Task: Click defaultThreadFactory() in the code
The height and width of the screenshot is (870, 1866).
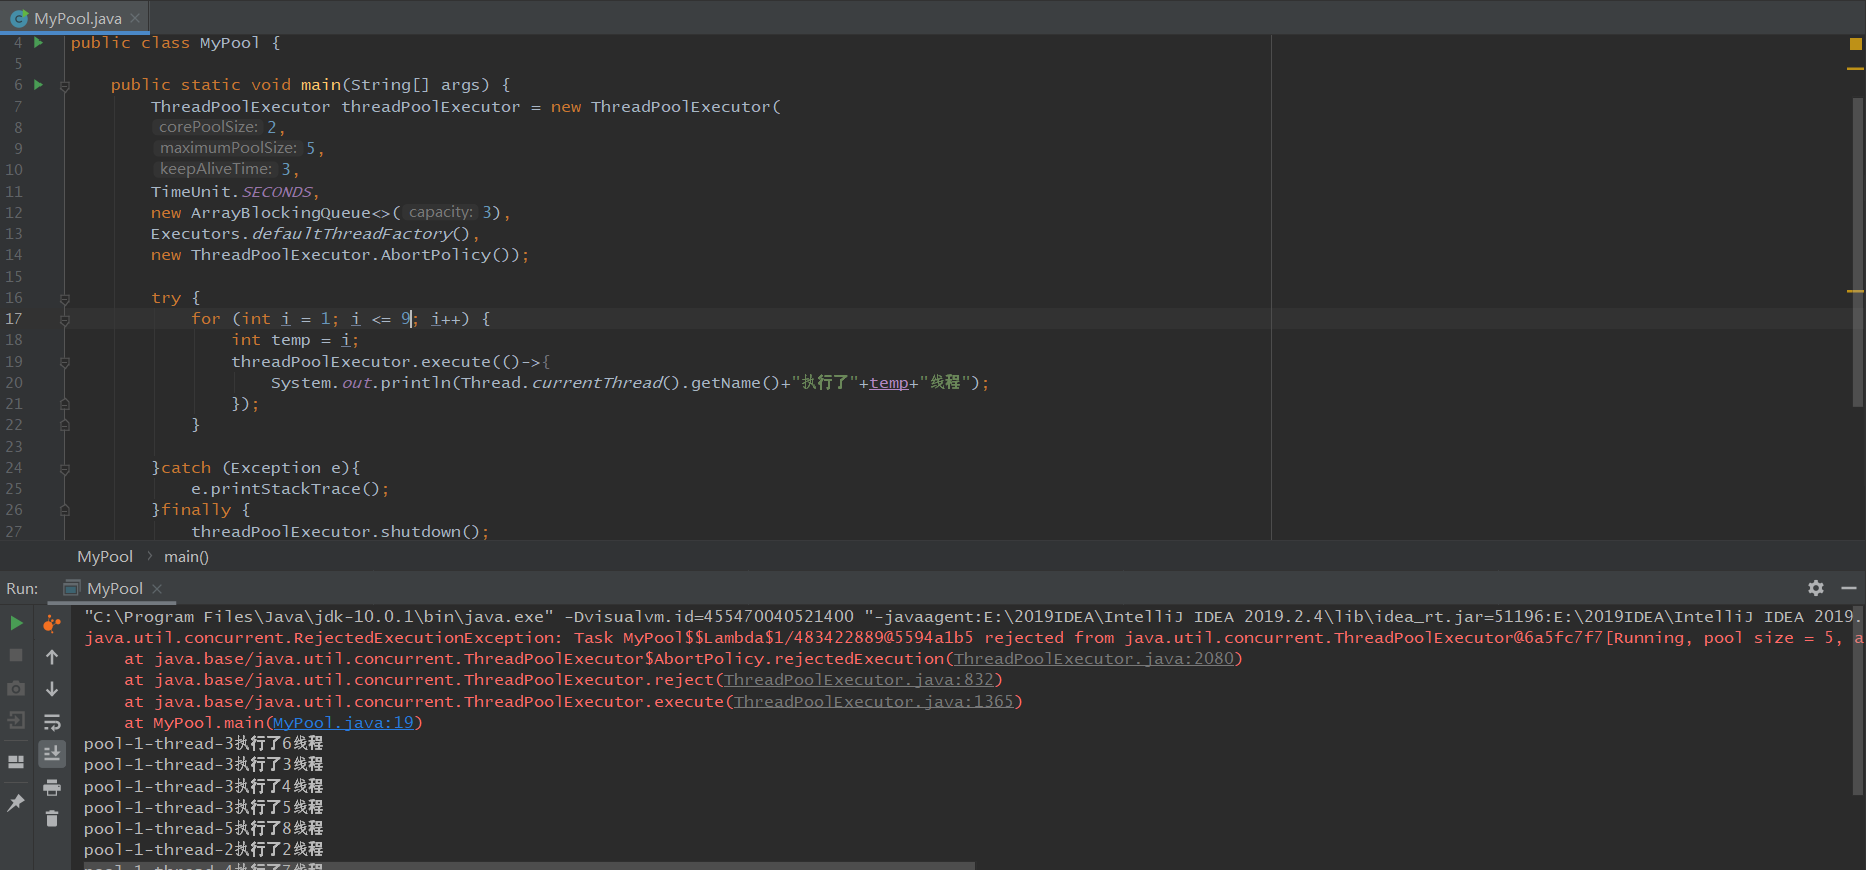Action: 360,234
